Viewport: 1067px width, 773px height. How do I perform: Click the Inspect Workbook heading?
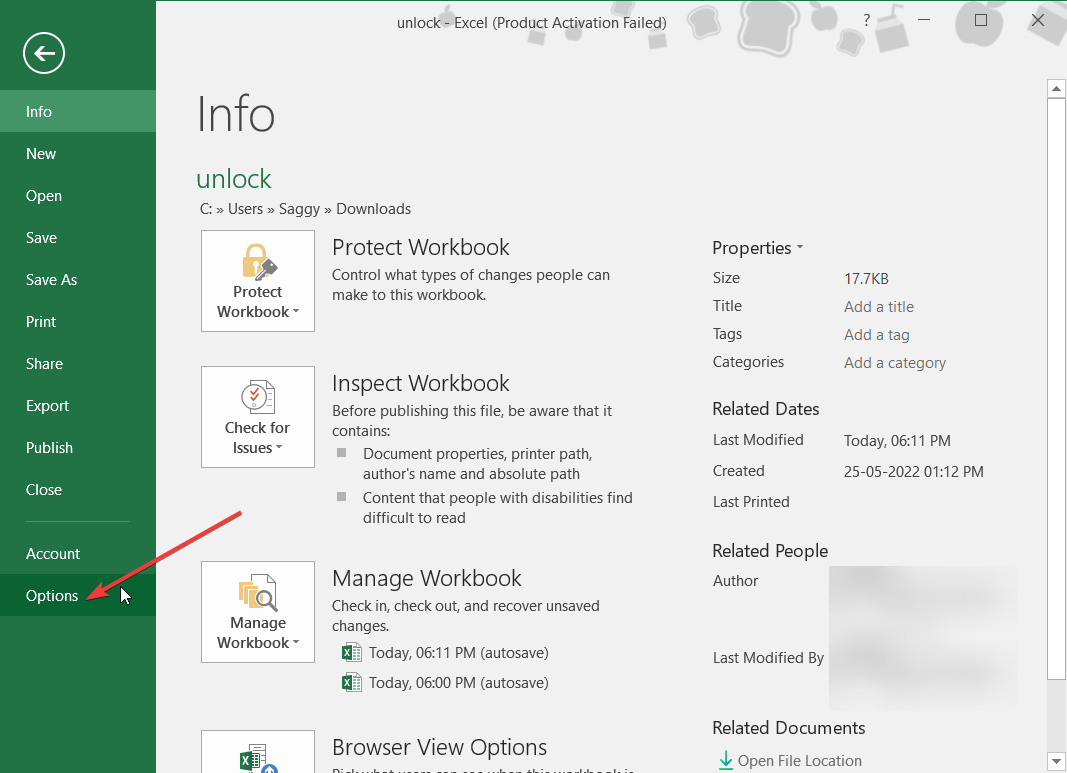421,383
